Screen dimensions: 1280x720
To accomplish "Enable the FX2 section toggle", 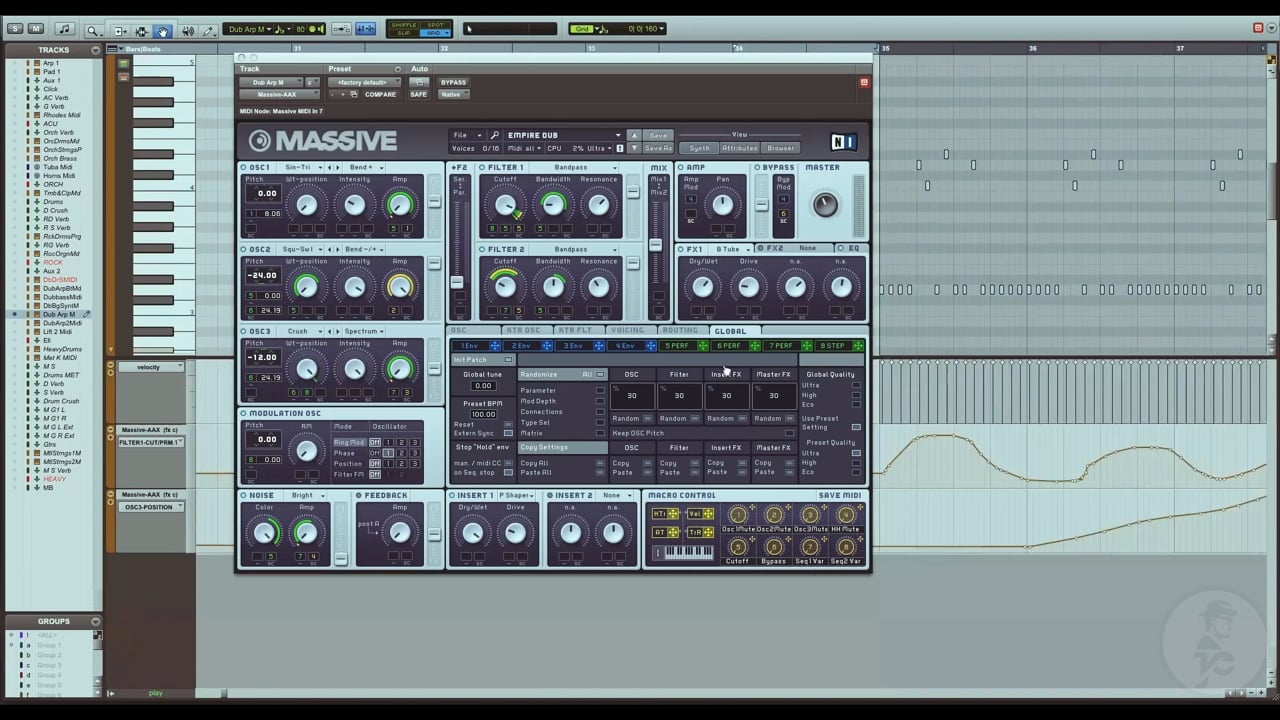I will tap(761, 248).
